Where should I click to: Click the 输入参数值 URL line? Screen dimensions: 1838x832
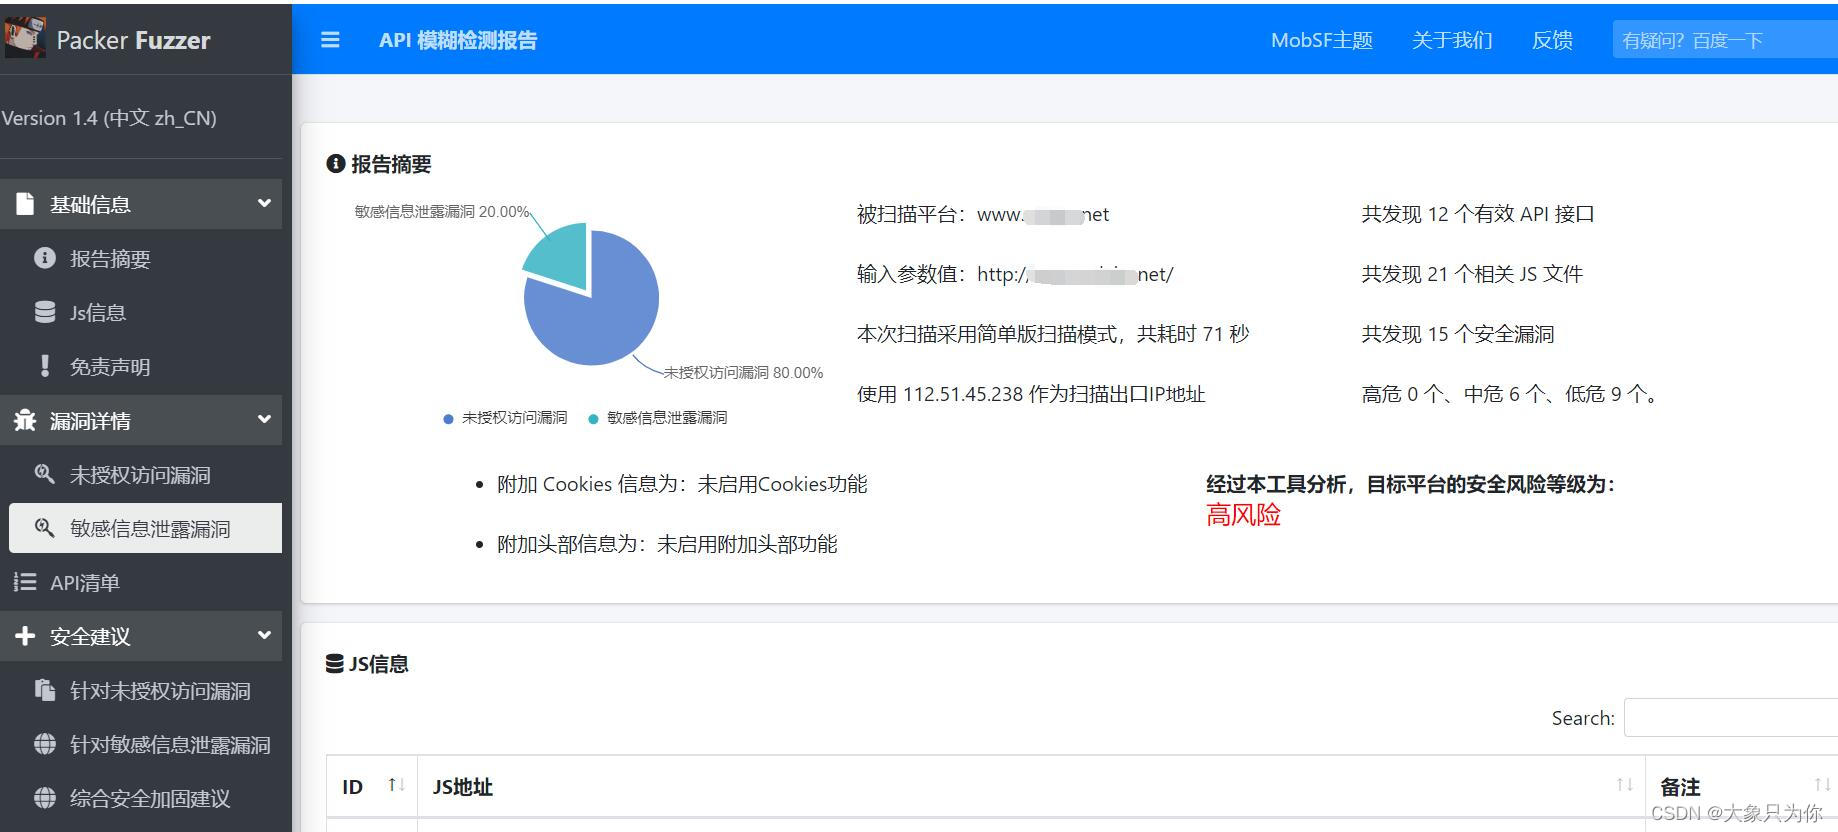coord(1015,274)
